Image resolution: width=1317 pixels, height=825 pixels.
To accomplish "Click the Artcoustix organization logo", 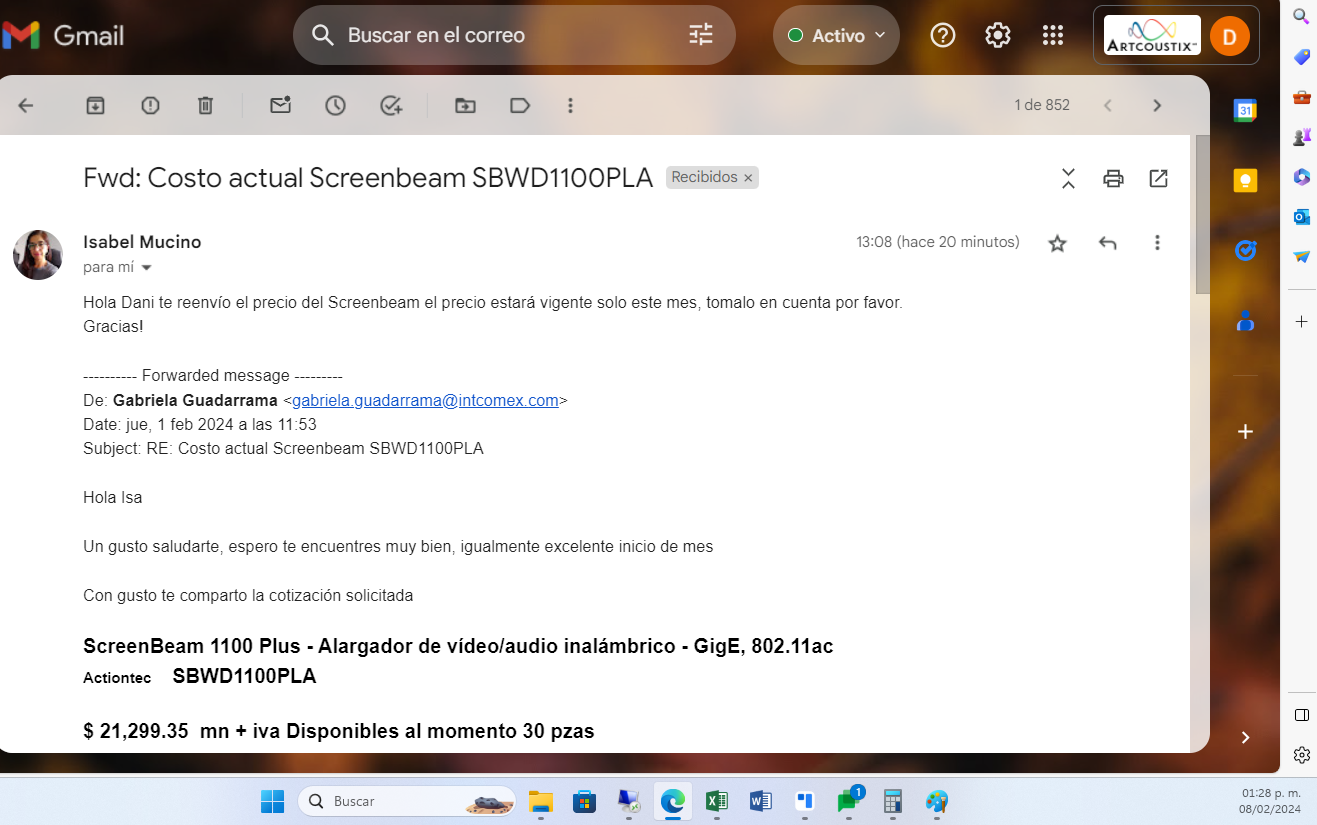I will (x=1152, y=35).
